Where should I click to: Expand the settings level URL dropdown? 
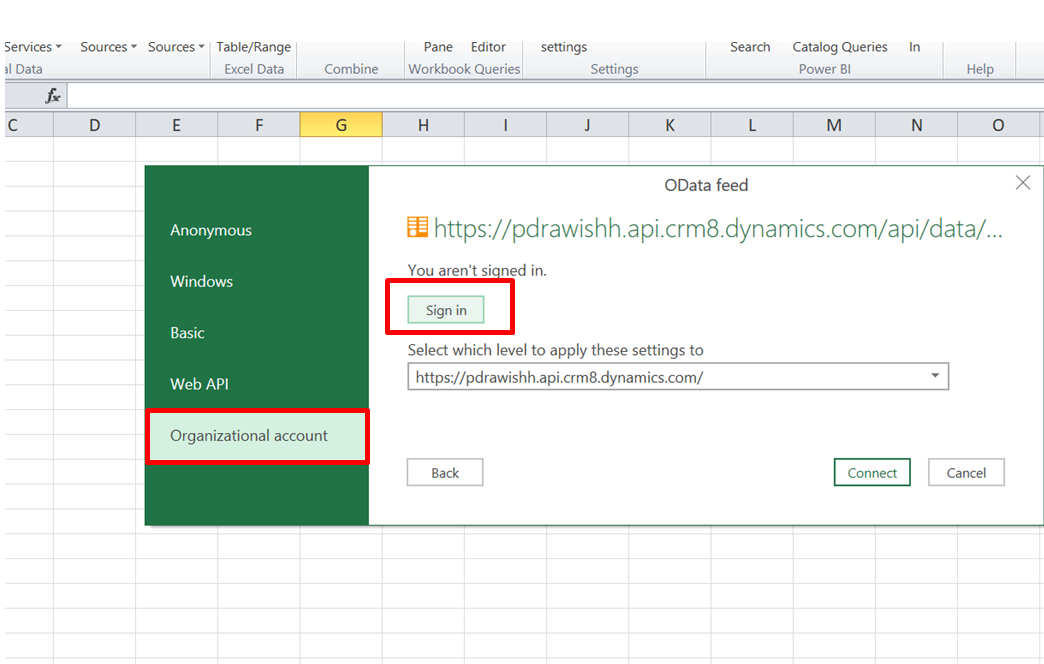[x=934, y=376]
